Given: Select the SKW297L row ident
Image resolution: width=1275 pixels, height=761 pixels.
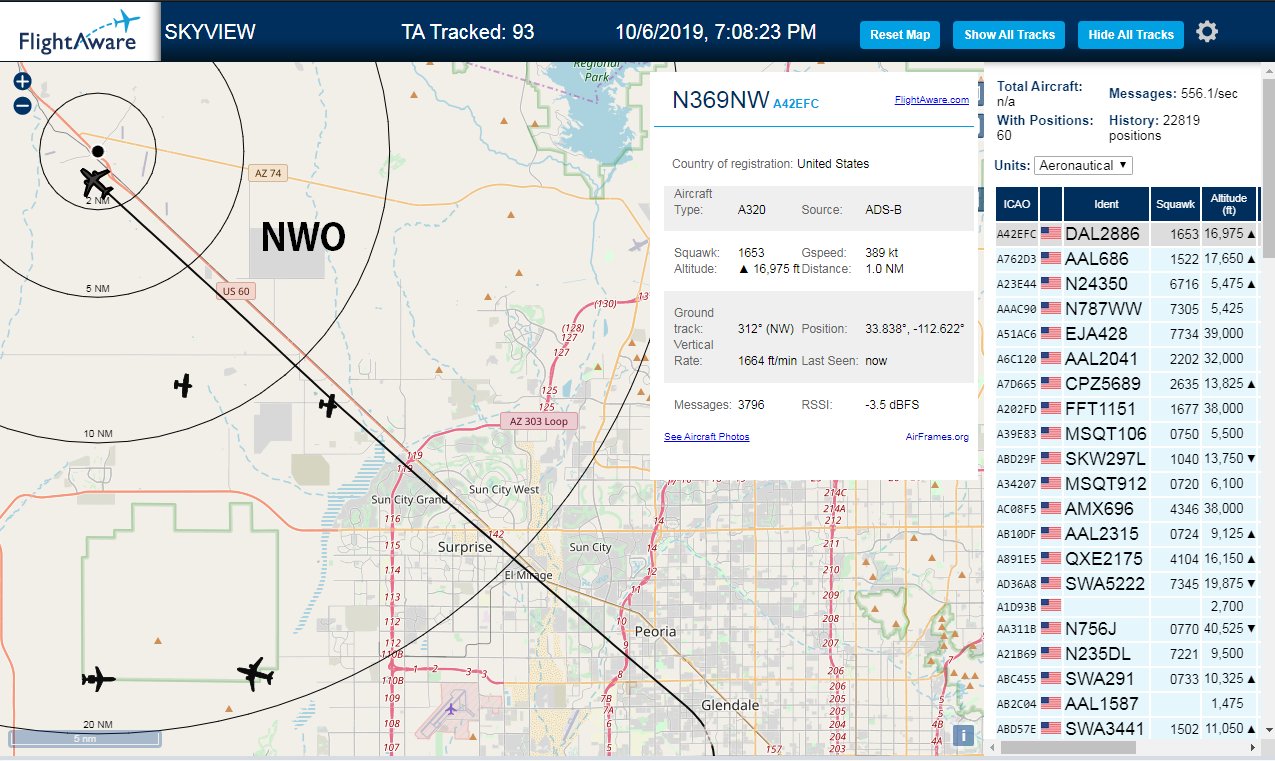Looking at the screenshot, I should (1105, 458).
